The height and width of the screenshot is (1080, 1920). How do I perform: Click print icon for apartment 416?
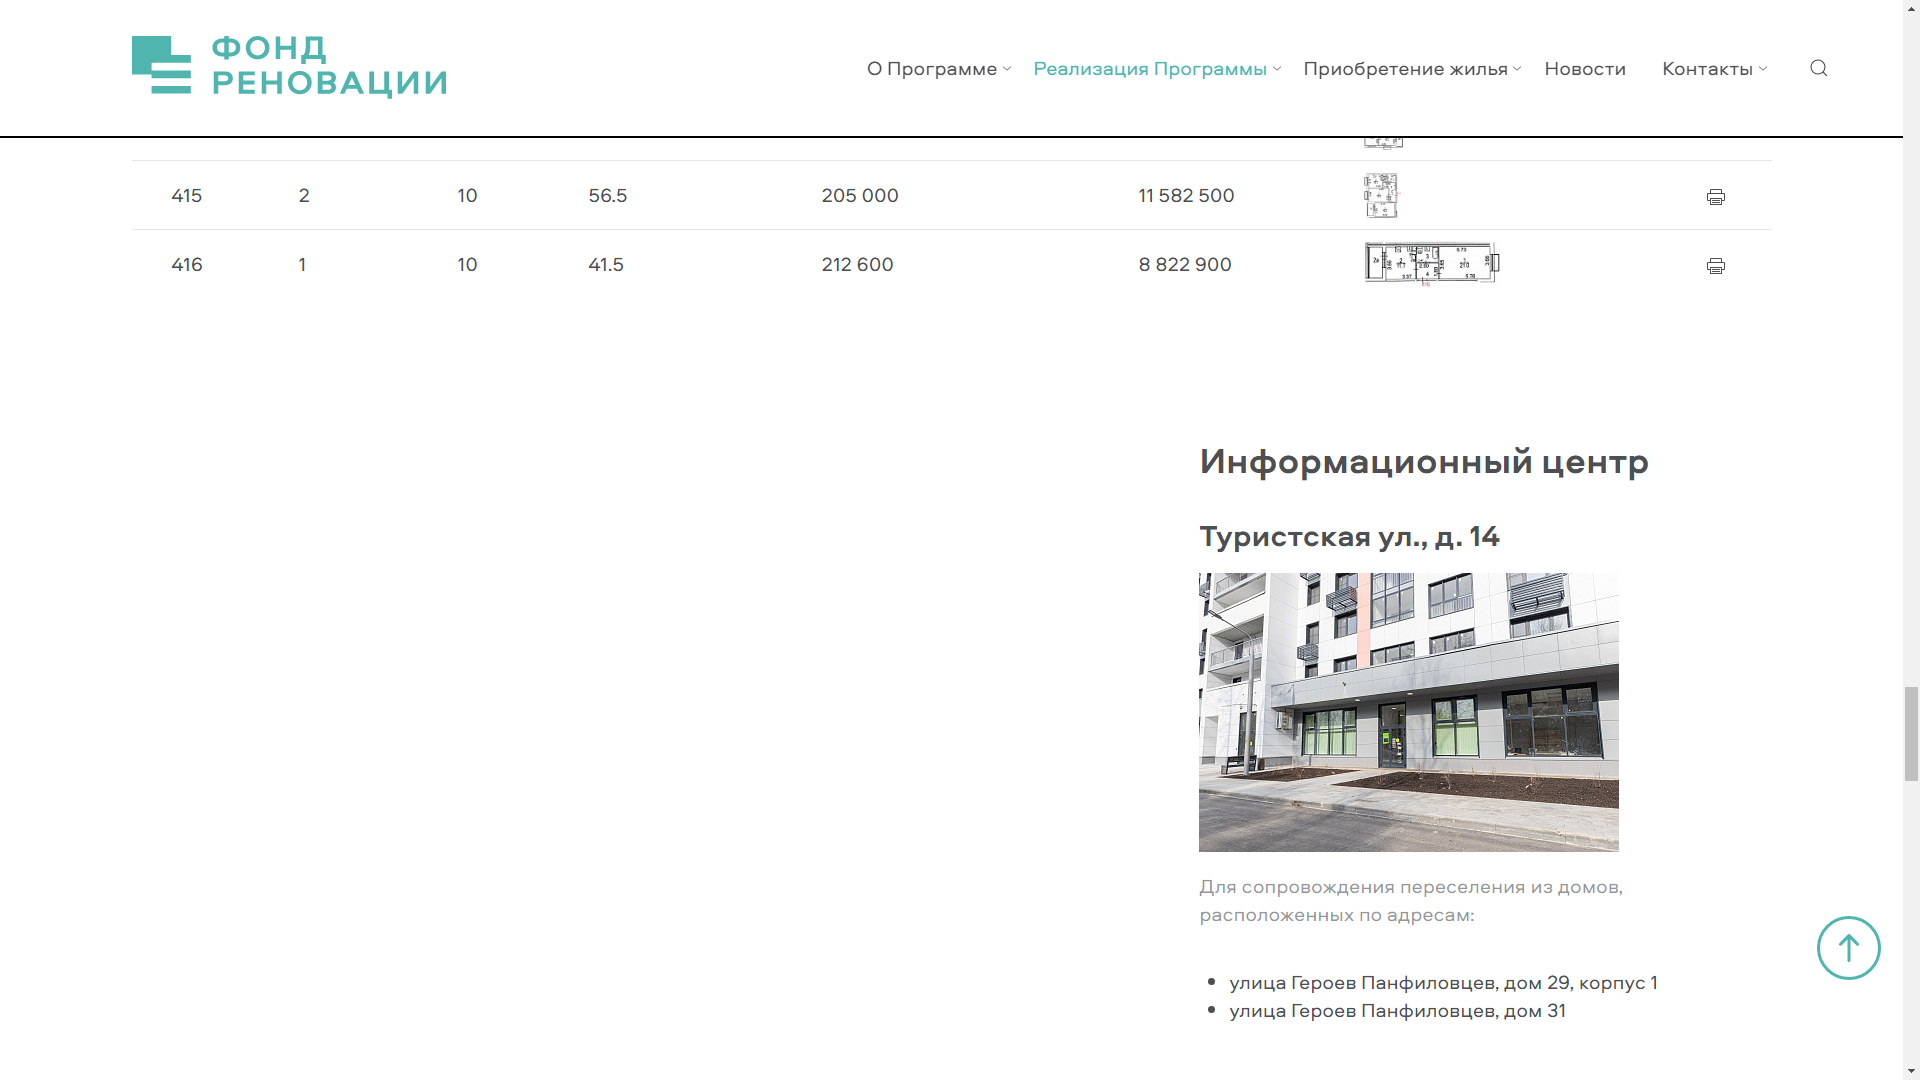pos(1715,266)
